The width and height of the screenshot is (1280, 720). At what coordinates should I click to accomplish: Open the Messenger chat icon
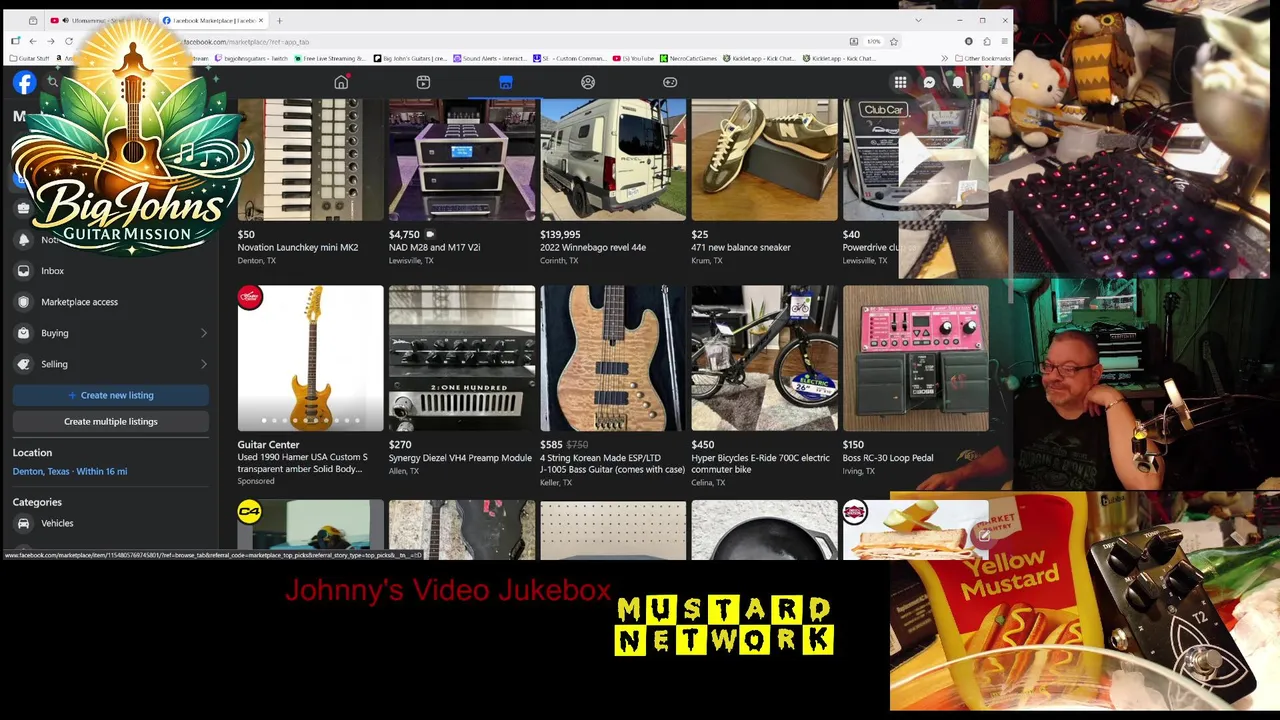(929, 82)
